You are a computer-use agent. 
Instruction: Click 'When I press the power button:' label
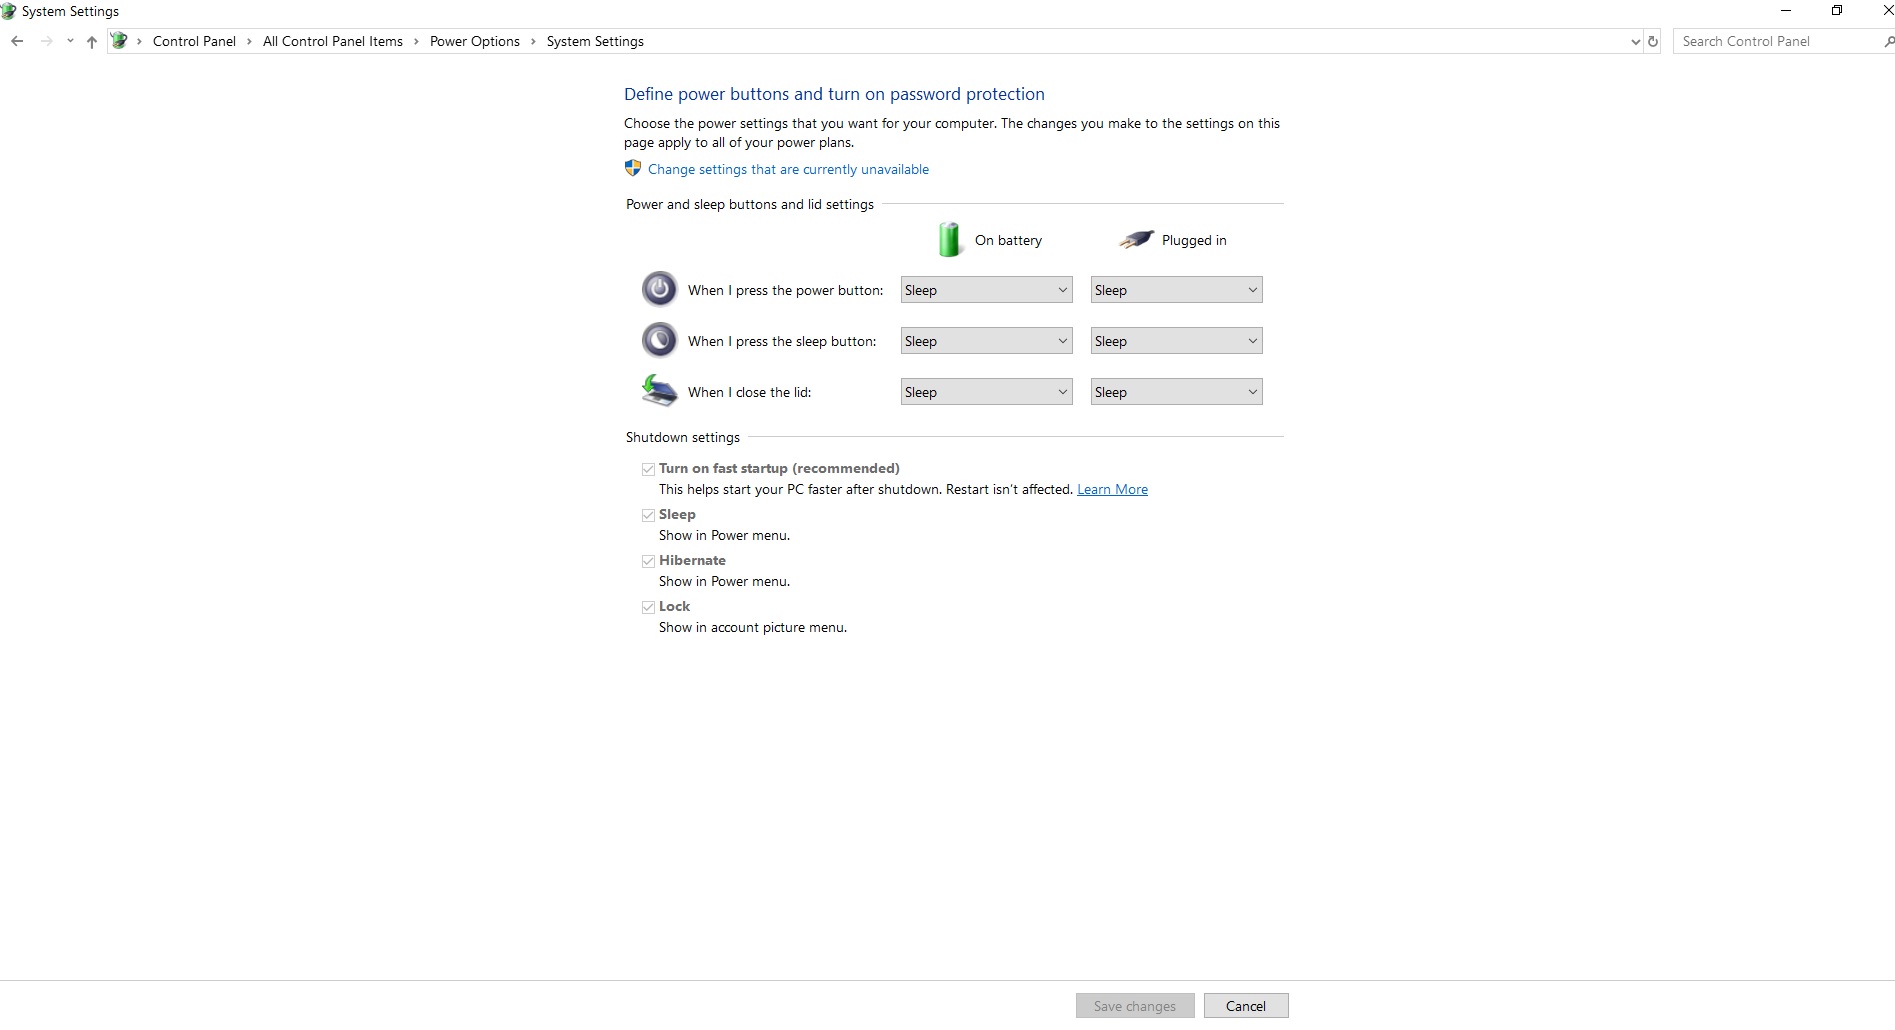[785, 290]
